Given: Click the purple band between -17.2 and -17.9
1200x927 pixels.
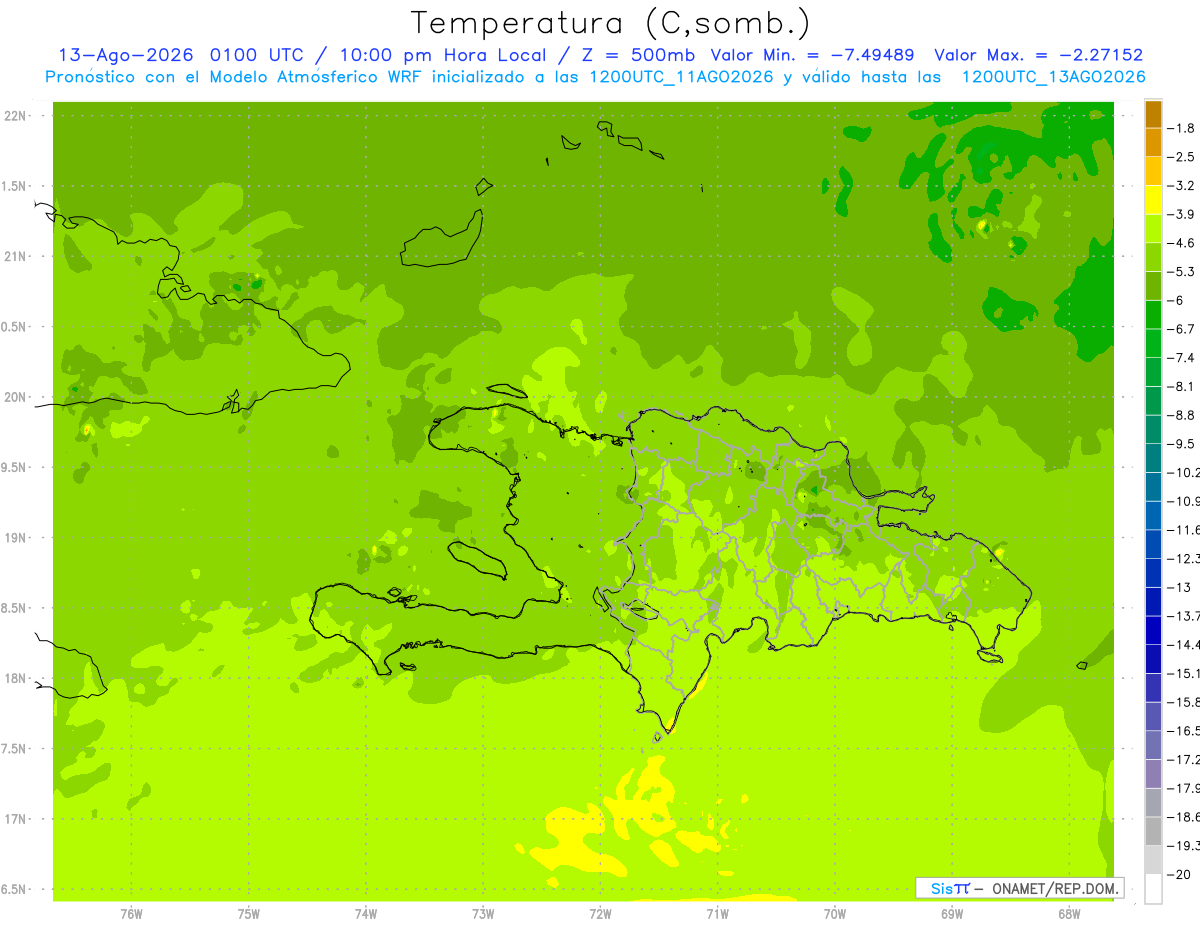Looking at the screenshot, I should 1153,774.
